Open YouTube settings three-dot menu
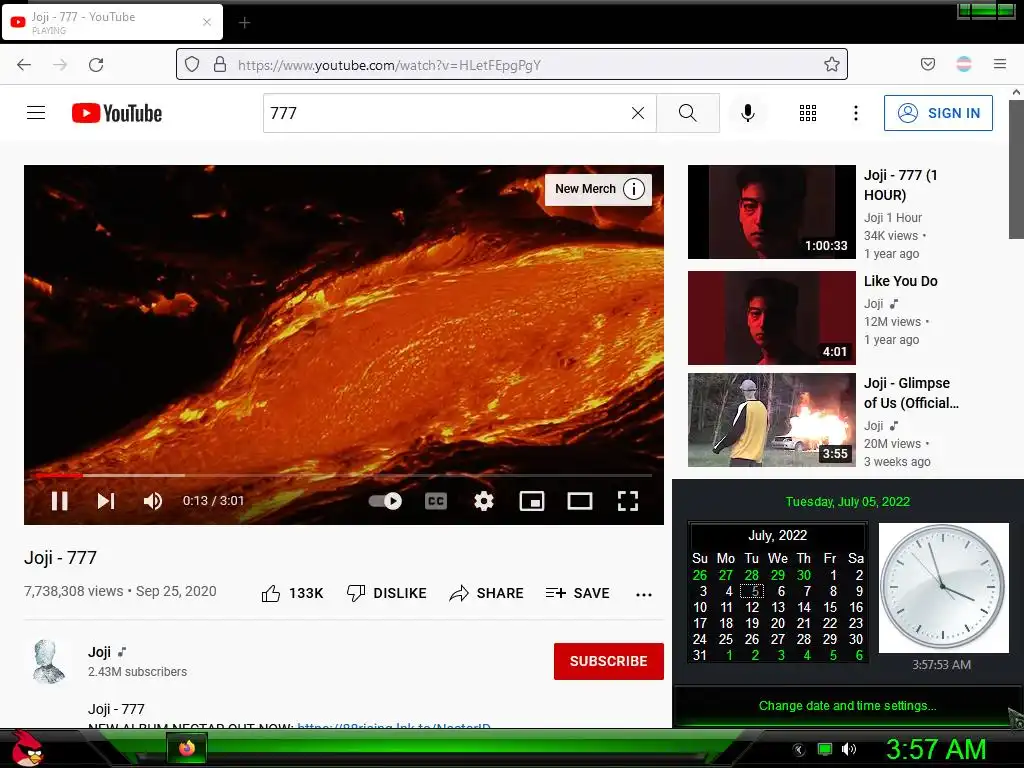The image size is (1024, 768). tap(856, 113)
